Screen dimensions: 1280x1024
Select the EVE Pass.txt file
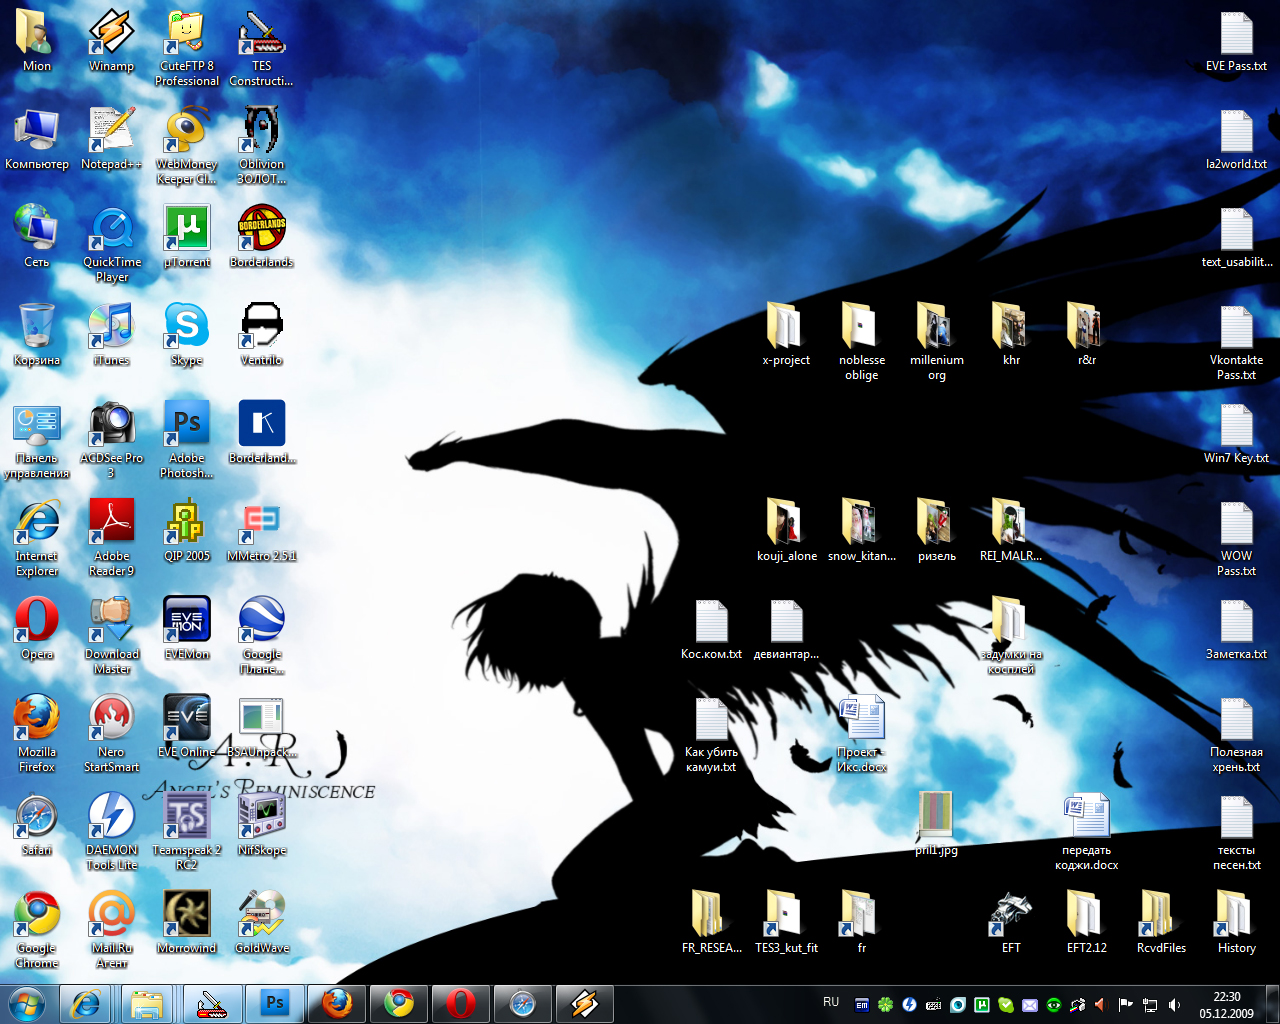[x=1237, y=40]
